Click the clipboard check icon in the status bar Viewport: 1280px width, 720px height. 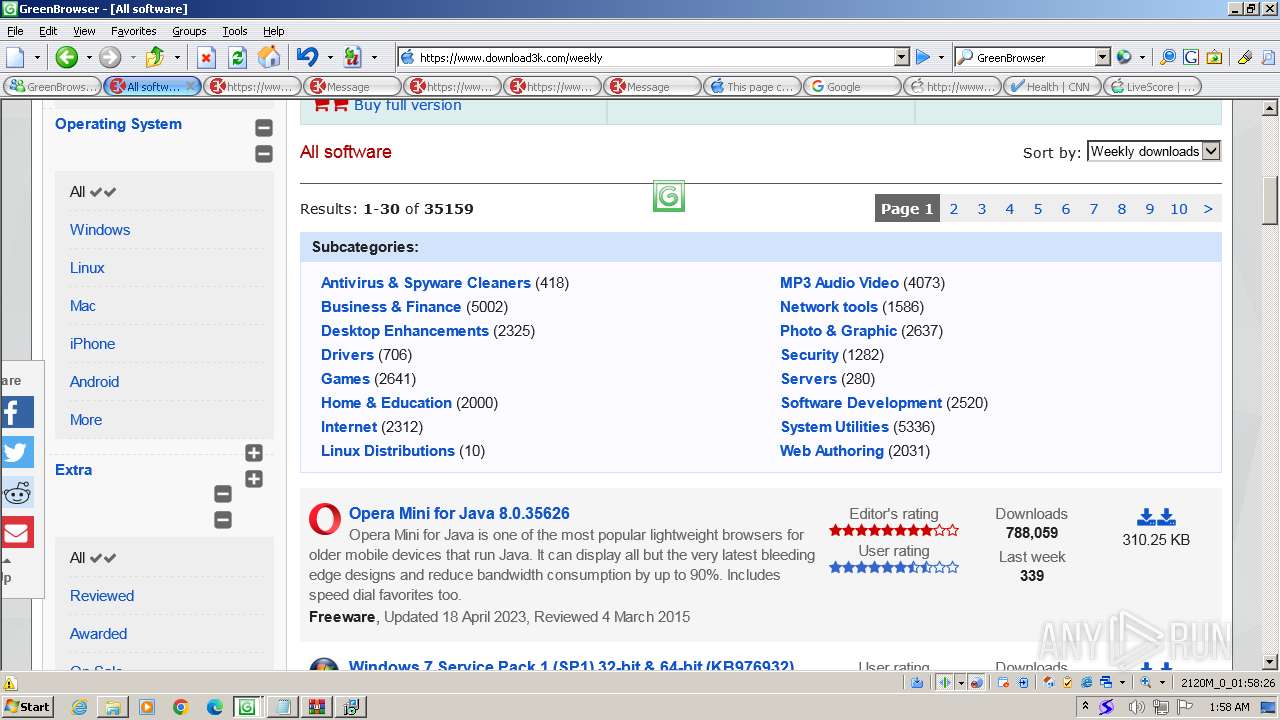(x=1068, y=682)
